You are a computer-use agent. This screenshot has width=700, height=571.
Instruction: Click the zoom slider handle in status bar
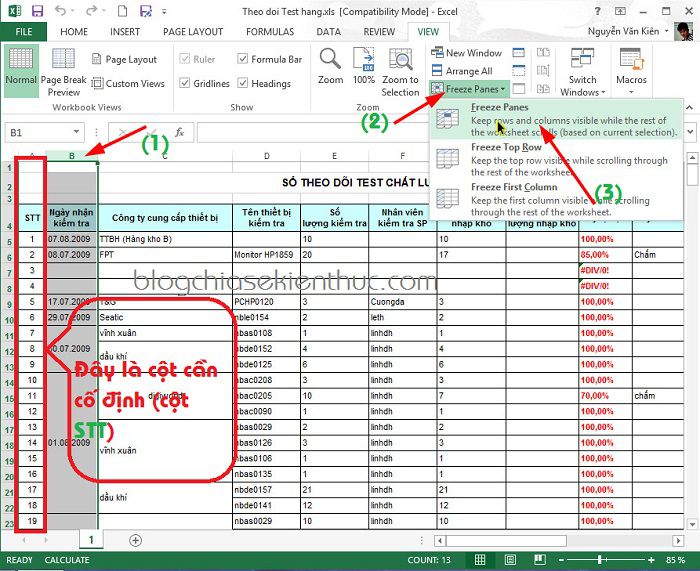point(600,559)
